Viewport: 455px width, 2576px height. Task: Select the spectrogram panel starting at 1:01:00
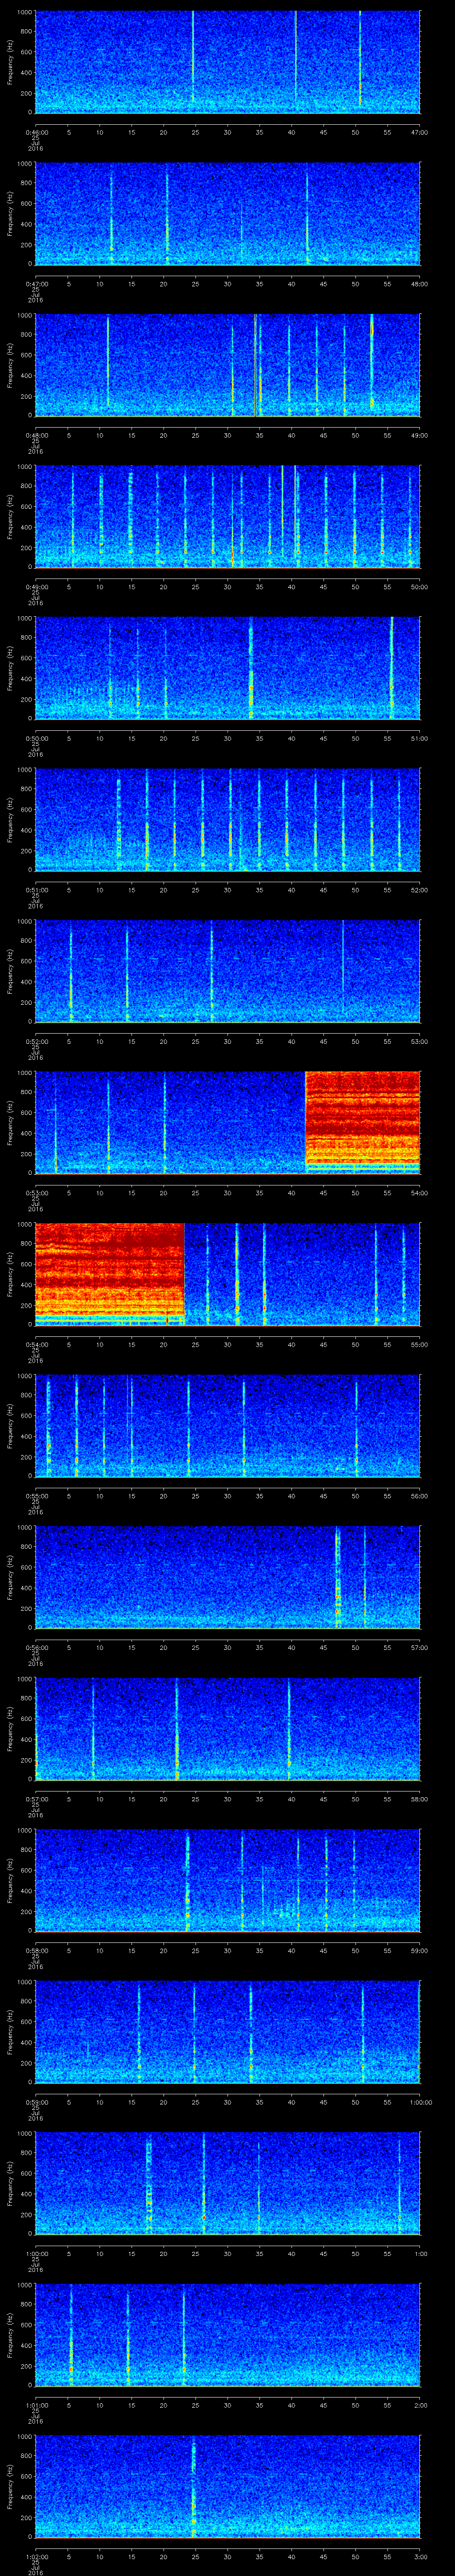(227, 2335)
